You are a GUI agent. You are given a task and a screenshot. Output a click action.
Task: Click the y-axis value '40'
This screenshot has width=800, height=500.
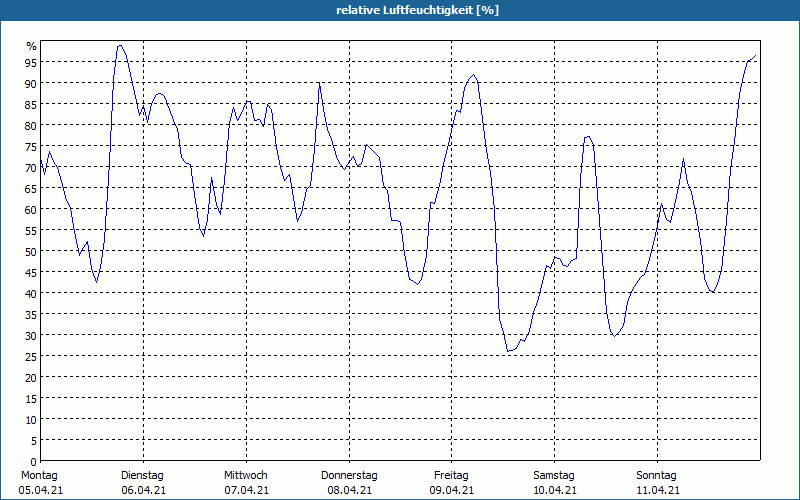tap(31, 293)
